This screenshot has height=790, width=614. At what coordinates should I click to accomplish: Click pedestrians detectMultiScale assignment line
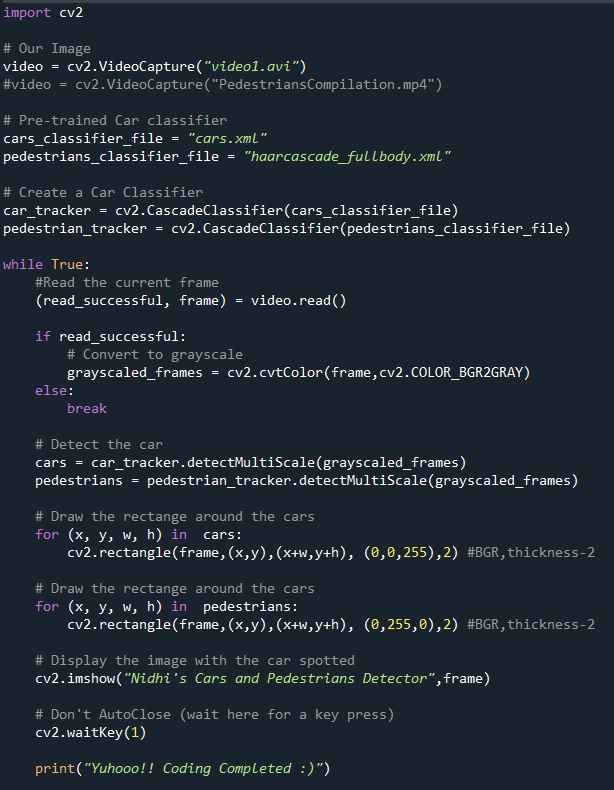(x=307, y=481)
